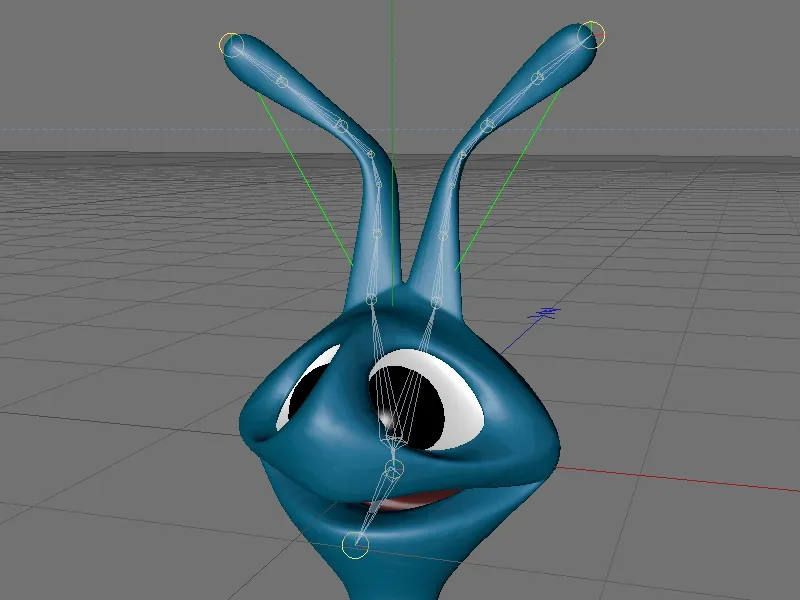The height and width of the screenshot is (600, 800).
Task: Click joint at base of right antenna
Action: click(436, 303)
